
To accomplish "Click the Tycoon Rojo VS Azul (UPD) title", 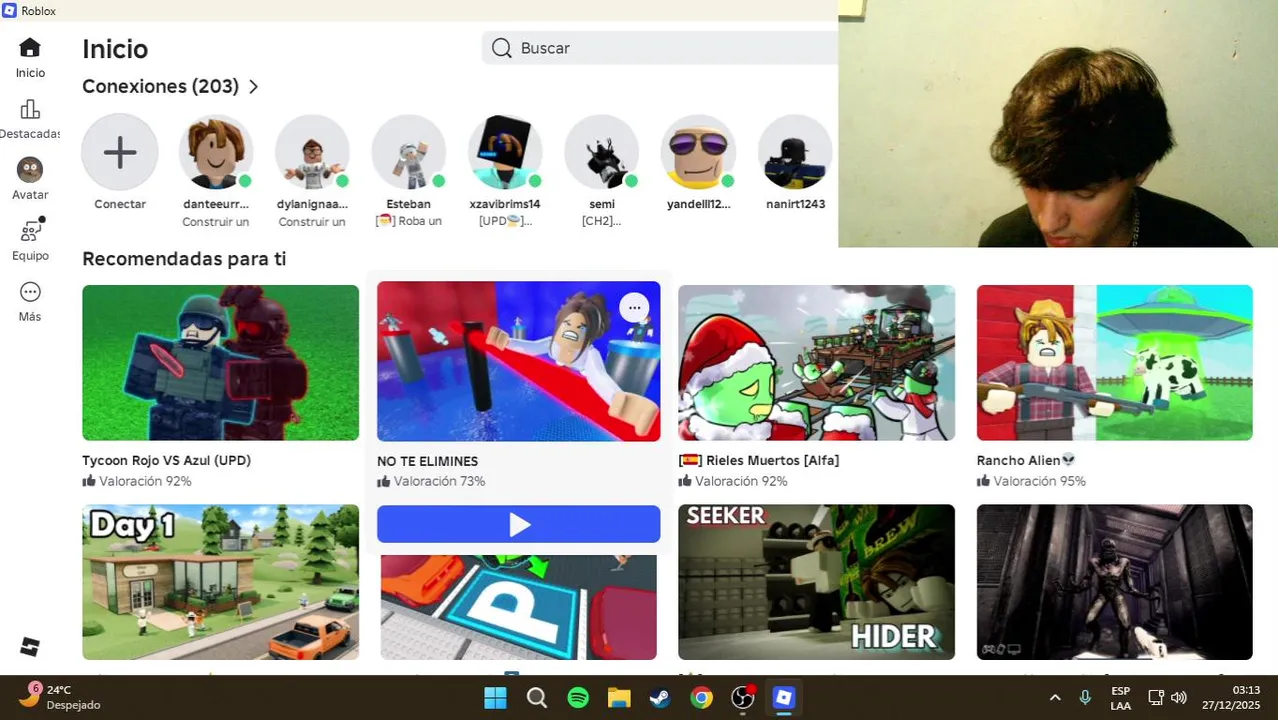I will [166, 460].
